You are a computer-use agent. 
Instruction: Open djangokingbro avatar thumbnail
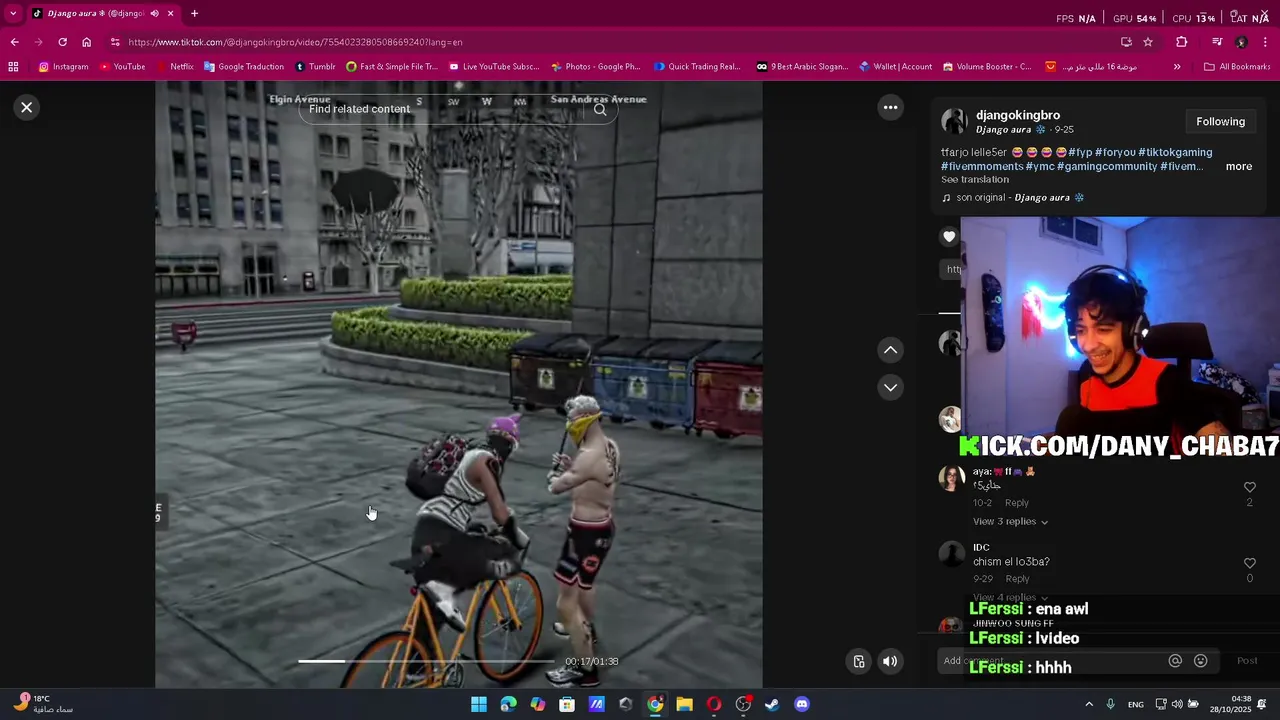pyautogui.click(x=954, y=122)
